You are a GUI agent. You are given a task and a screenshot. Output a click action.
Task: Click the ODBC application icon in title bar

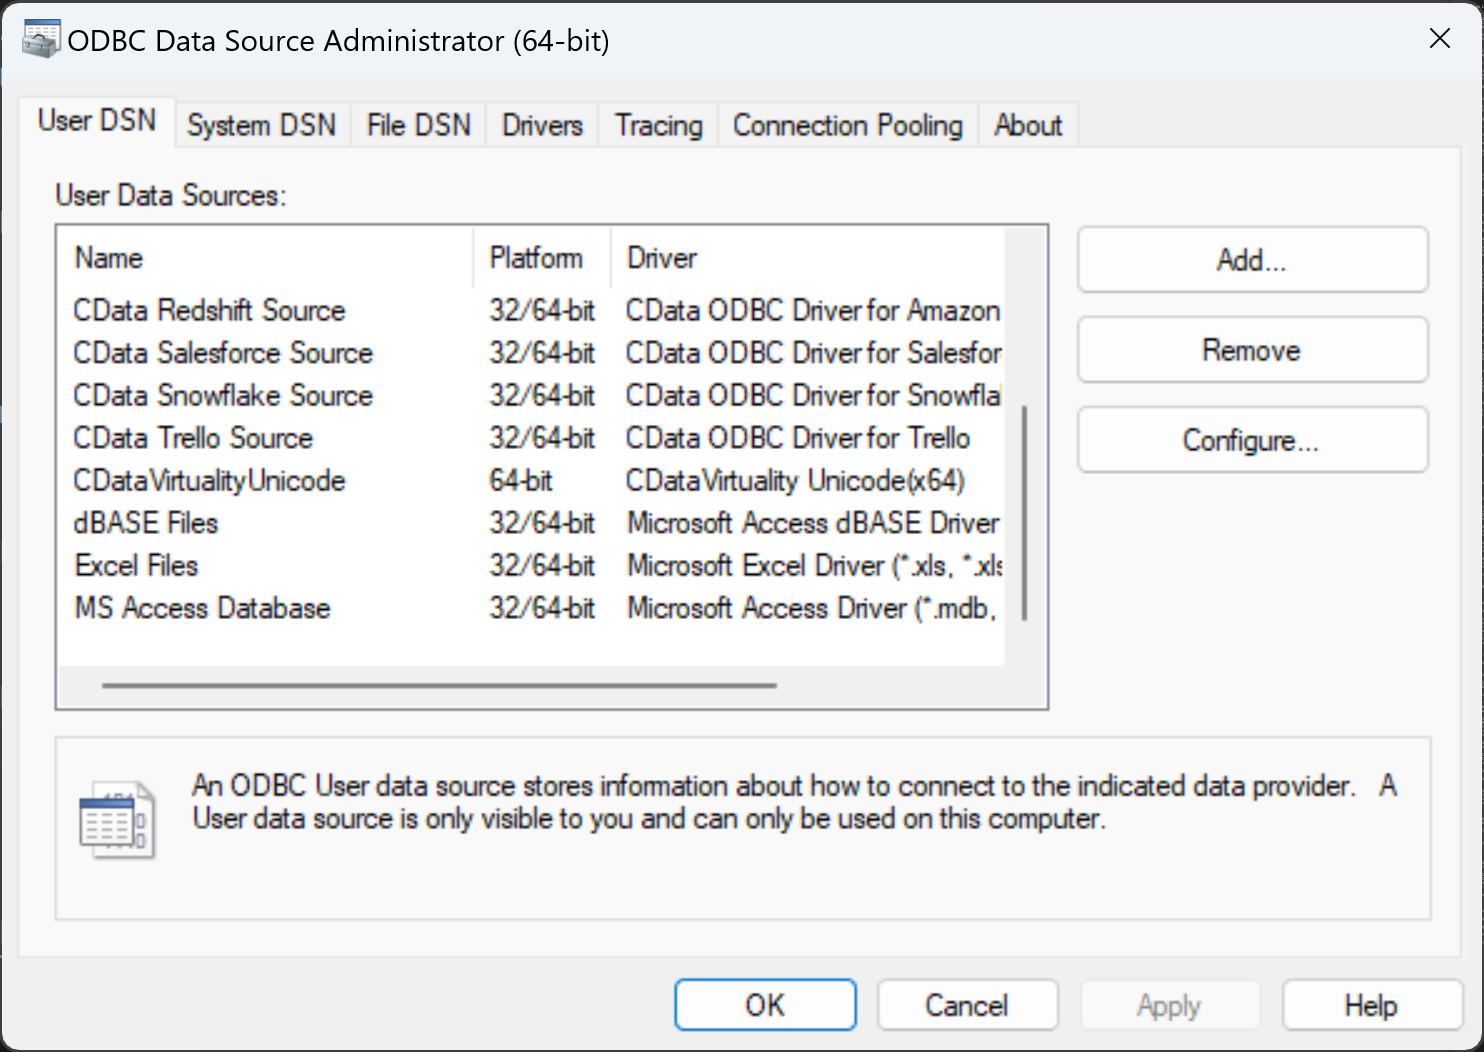pyautogui.click(x=40, y=38)
